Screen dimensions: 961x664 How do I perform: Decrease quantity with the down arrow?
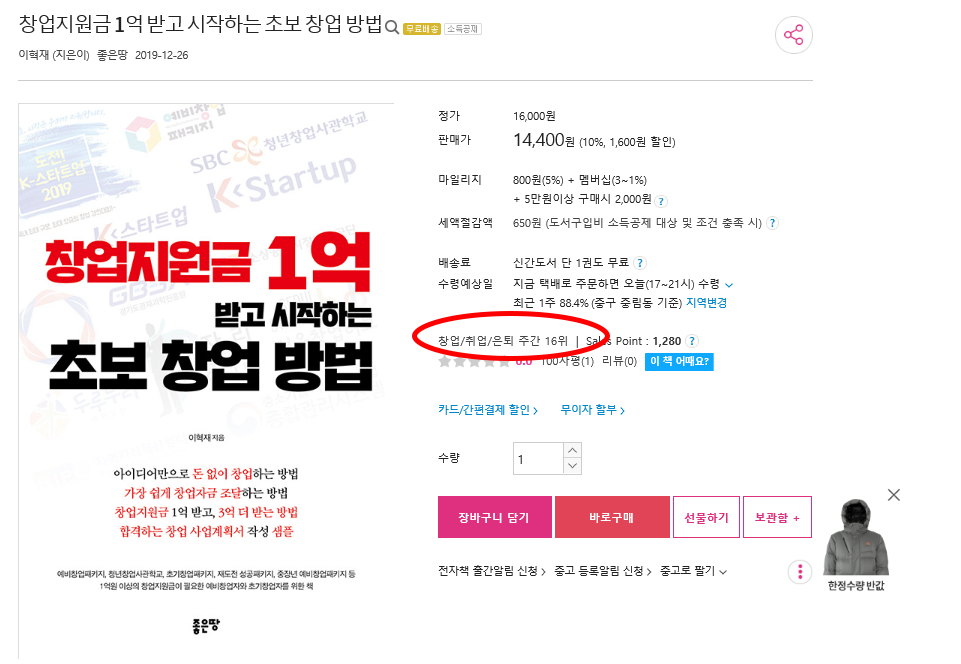(x=572, y=466)
